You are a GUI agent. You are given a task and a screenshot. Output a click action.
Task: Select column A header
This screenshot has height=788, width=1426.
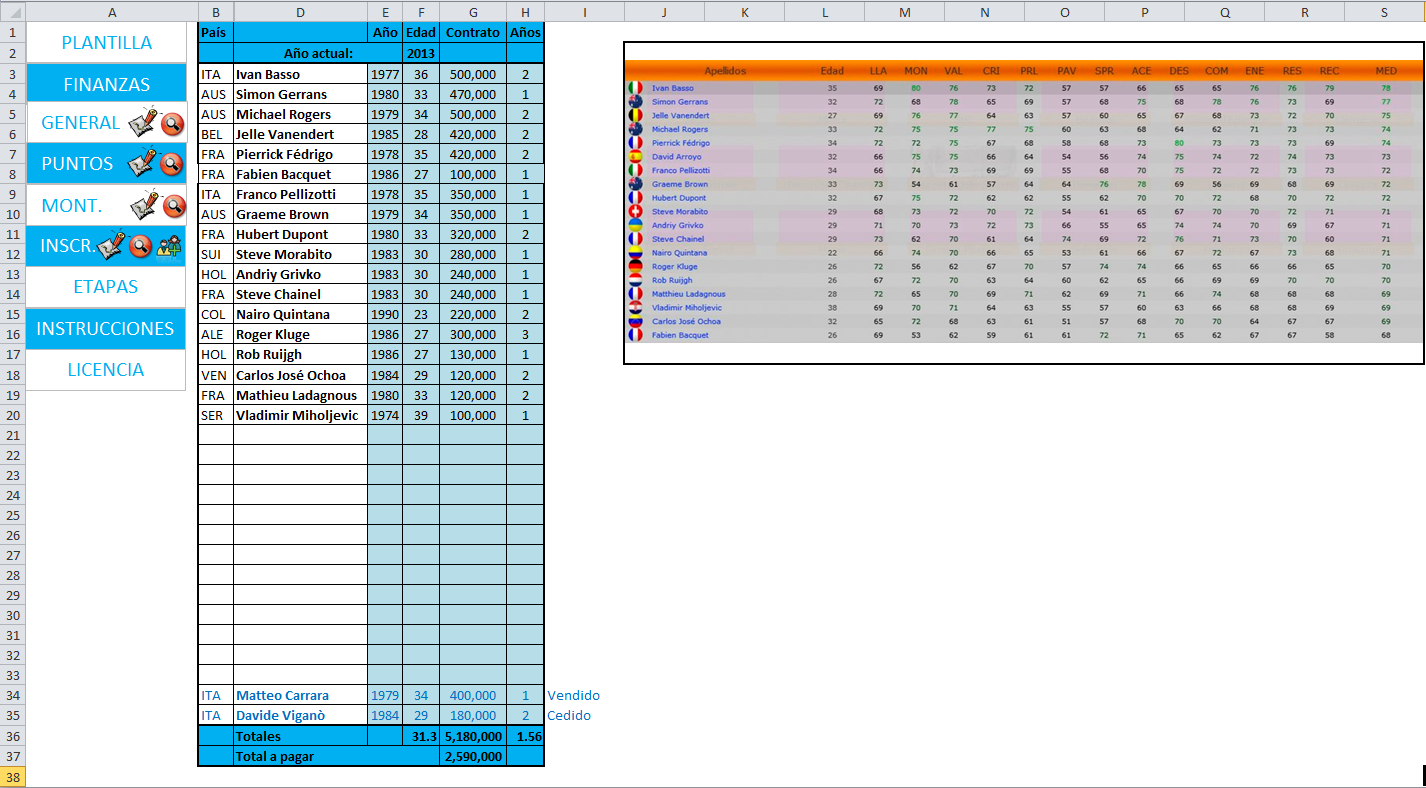coord(111,12)
